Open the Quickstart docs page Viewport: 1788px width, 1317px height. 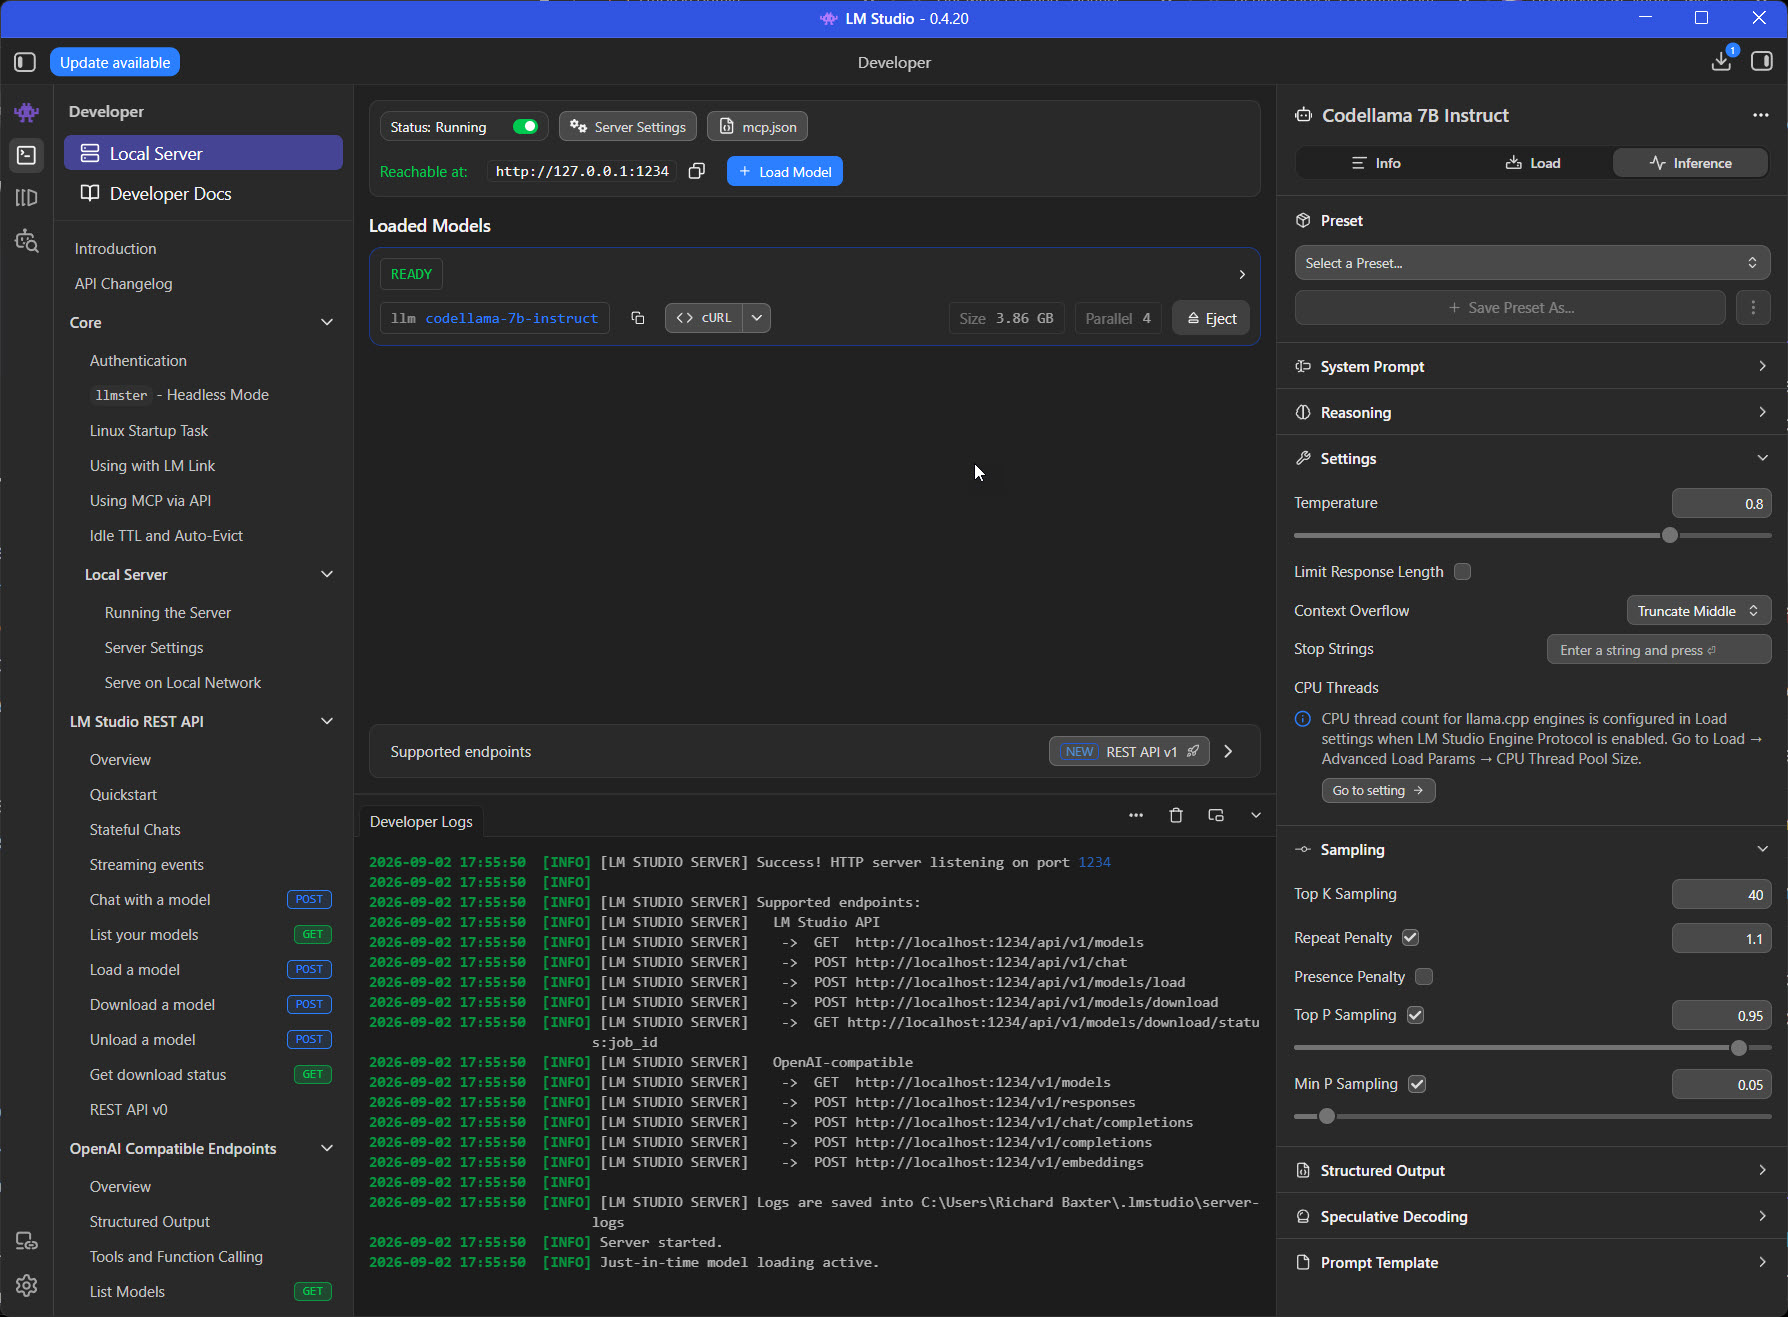[x=123, y=794]
